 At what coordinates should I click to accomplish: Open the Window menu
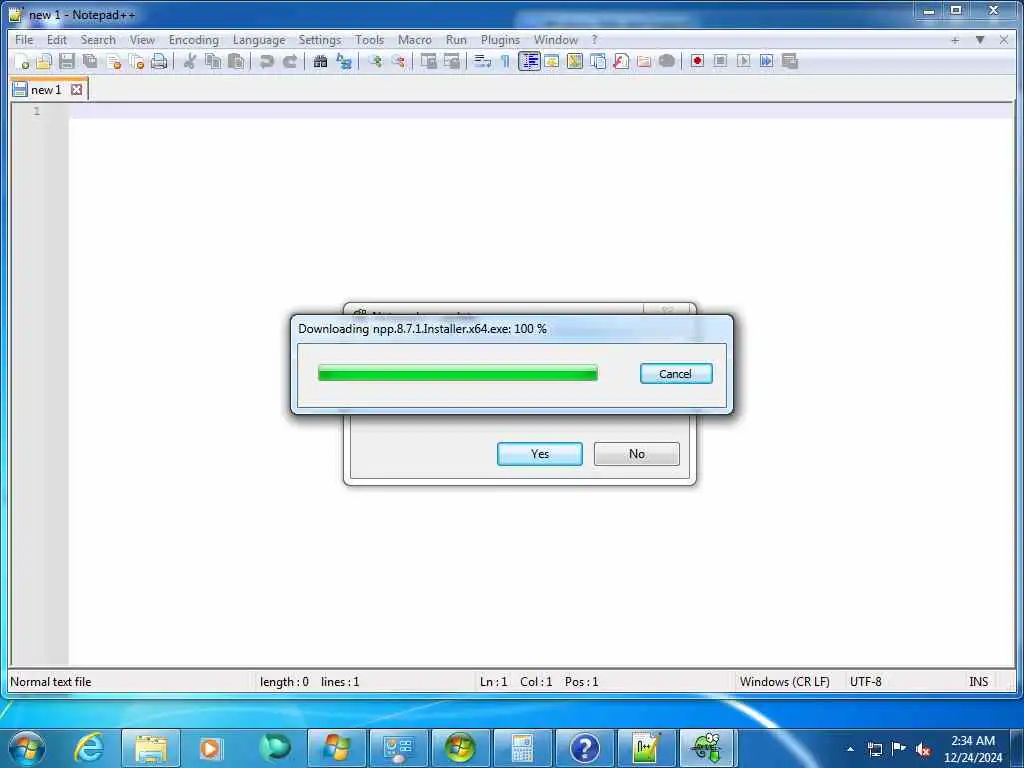(x=556, y=40)
